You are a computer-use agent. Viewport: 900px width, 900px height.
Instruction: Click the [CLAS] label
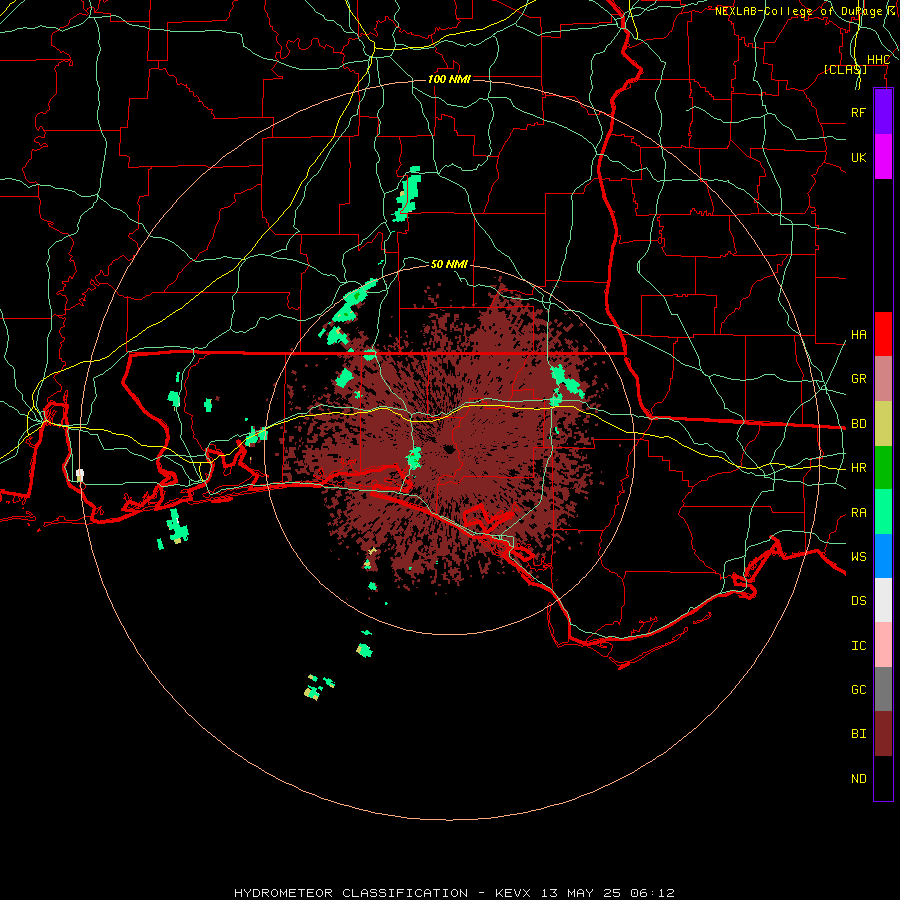coord(845,69)
